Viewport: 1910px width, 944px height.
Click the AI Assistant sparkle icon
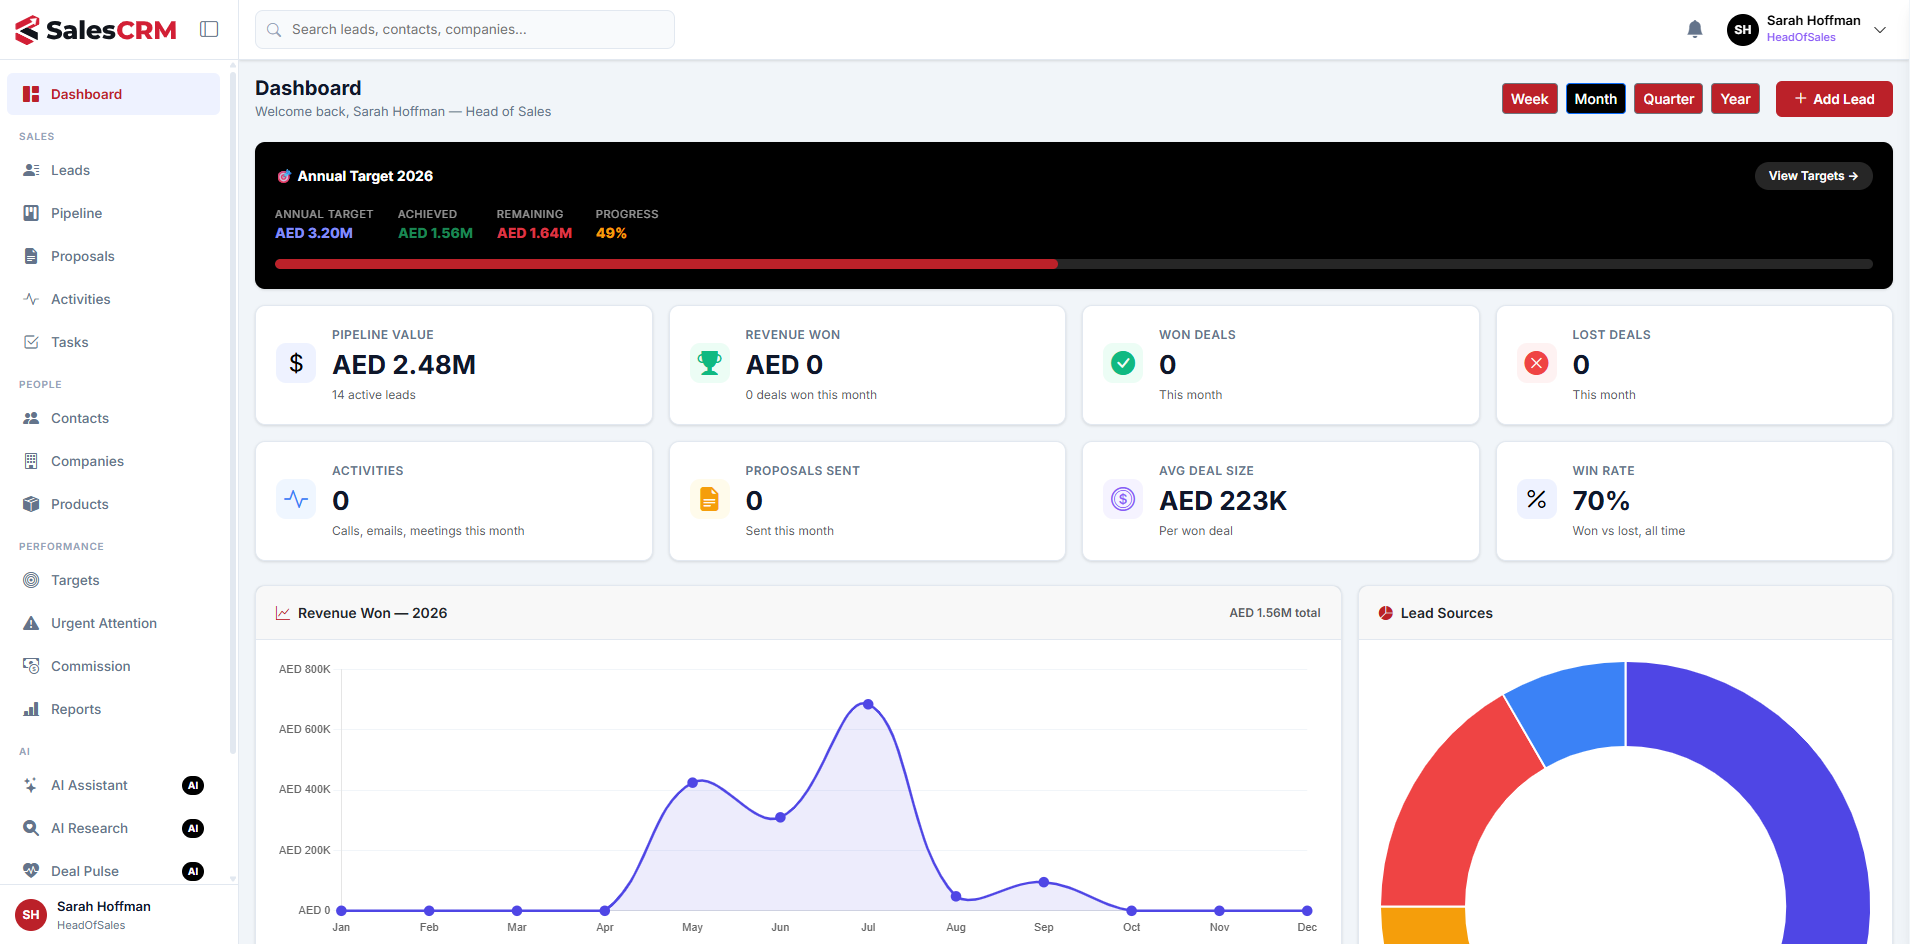tap(31, 785)
